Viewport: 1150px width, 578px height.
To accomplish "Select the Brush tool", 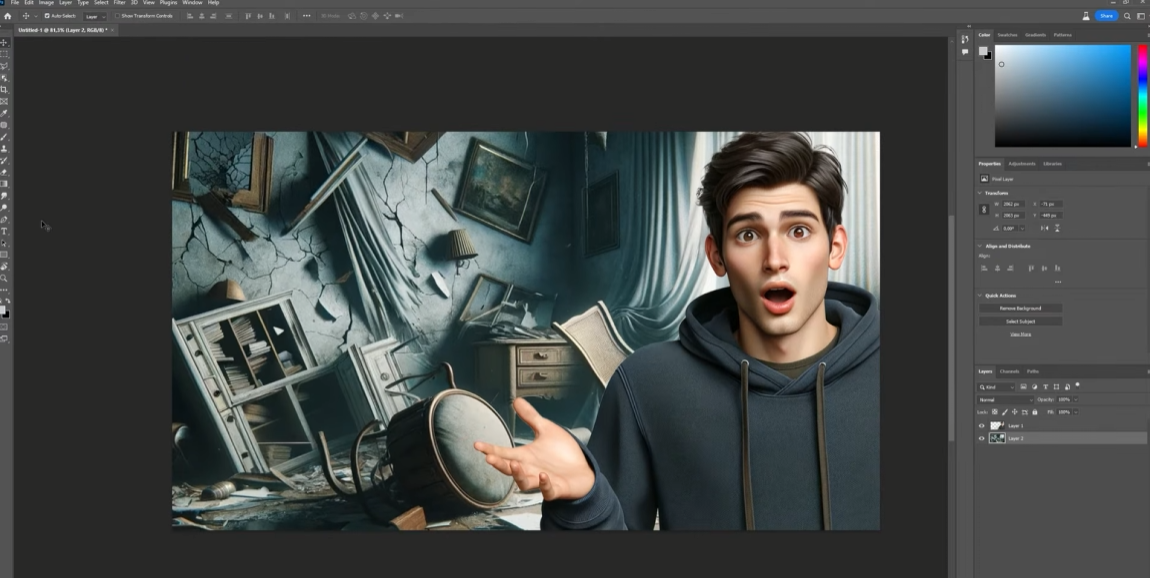I will coord(4,136).
